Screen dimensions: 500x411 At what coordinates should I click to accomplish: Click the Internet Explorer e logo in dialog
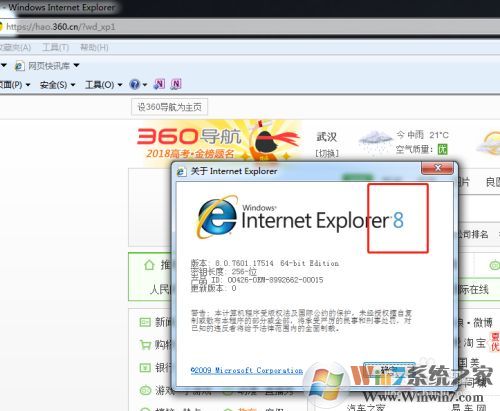pos(217,217)
